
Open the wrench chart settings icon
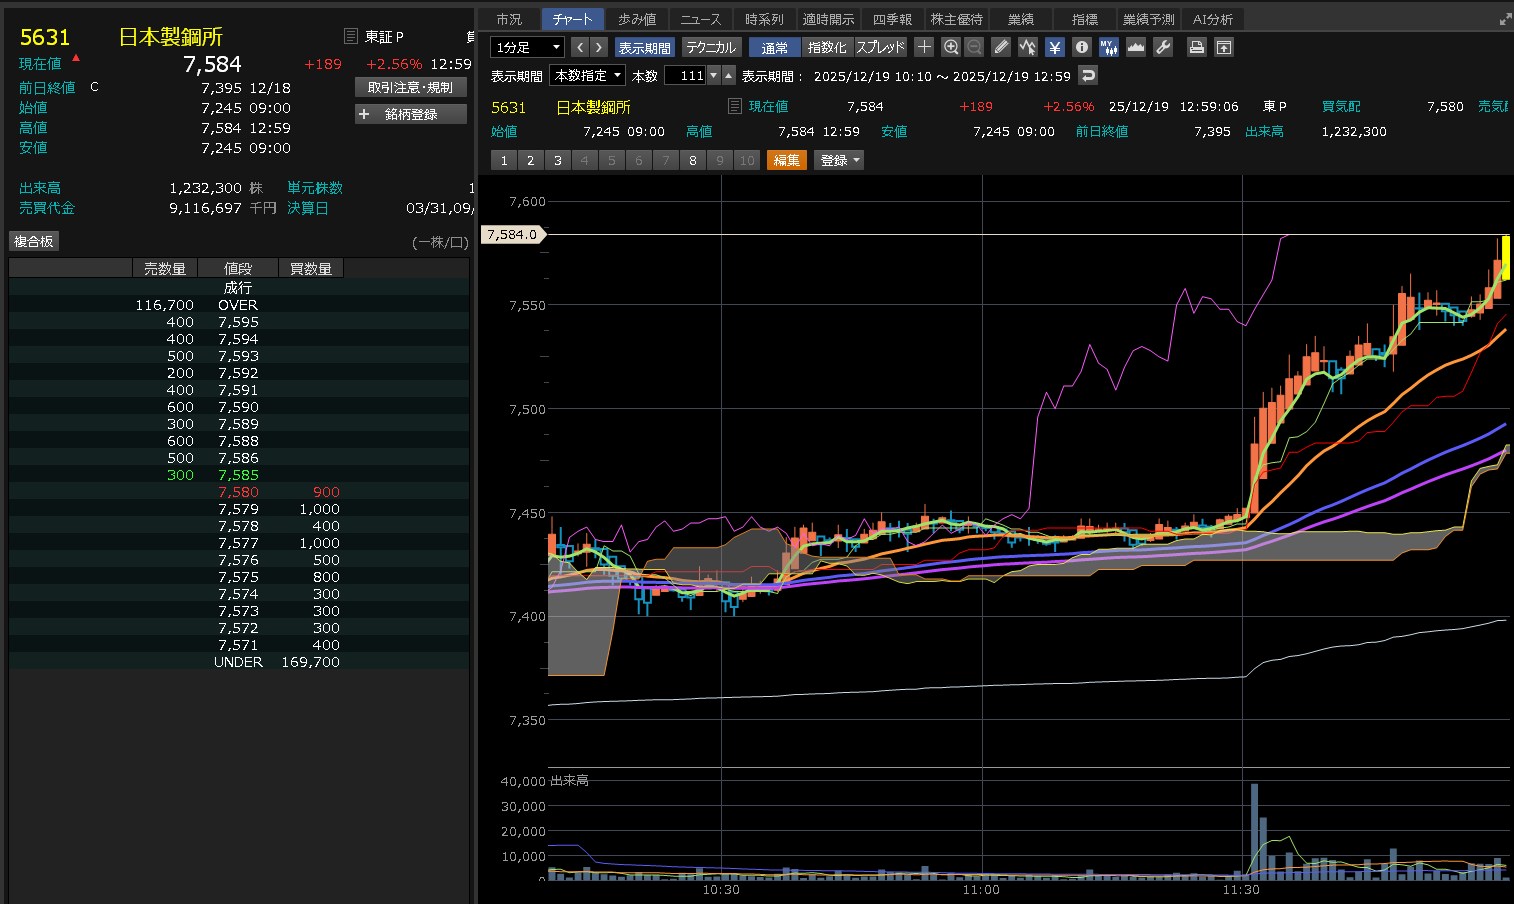[x=1162, y=47]
